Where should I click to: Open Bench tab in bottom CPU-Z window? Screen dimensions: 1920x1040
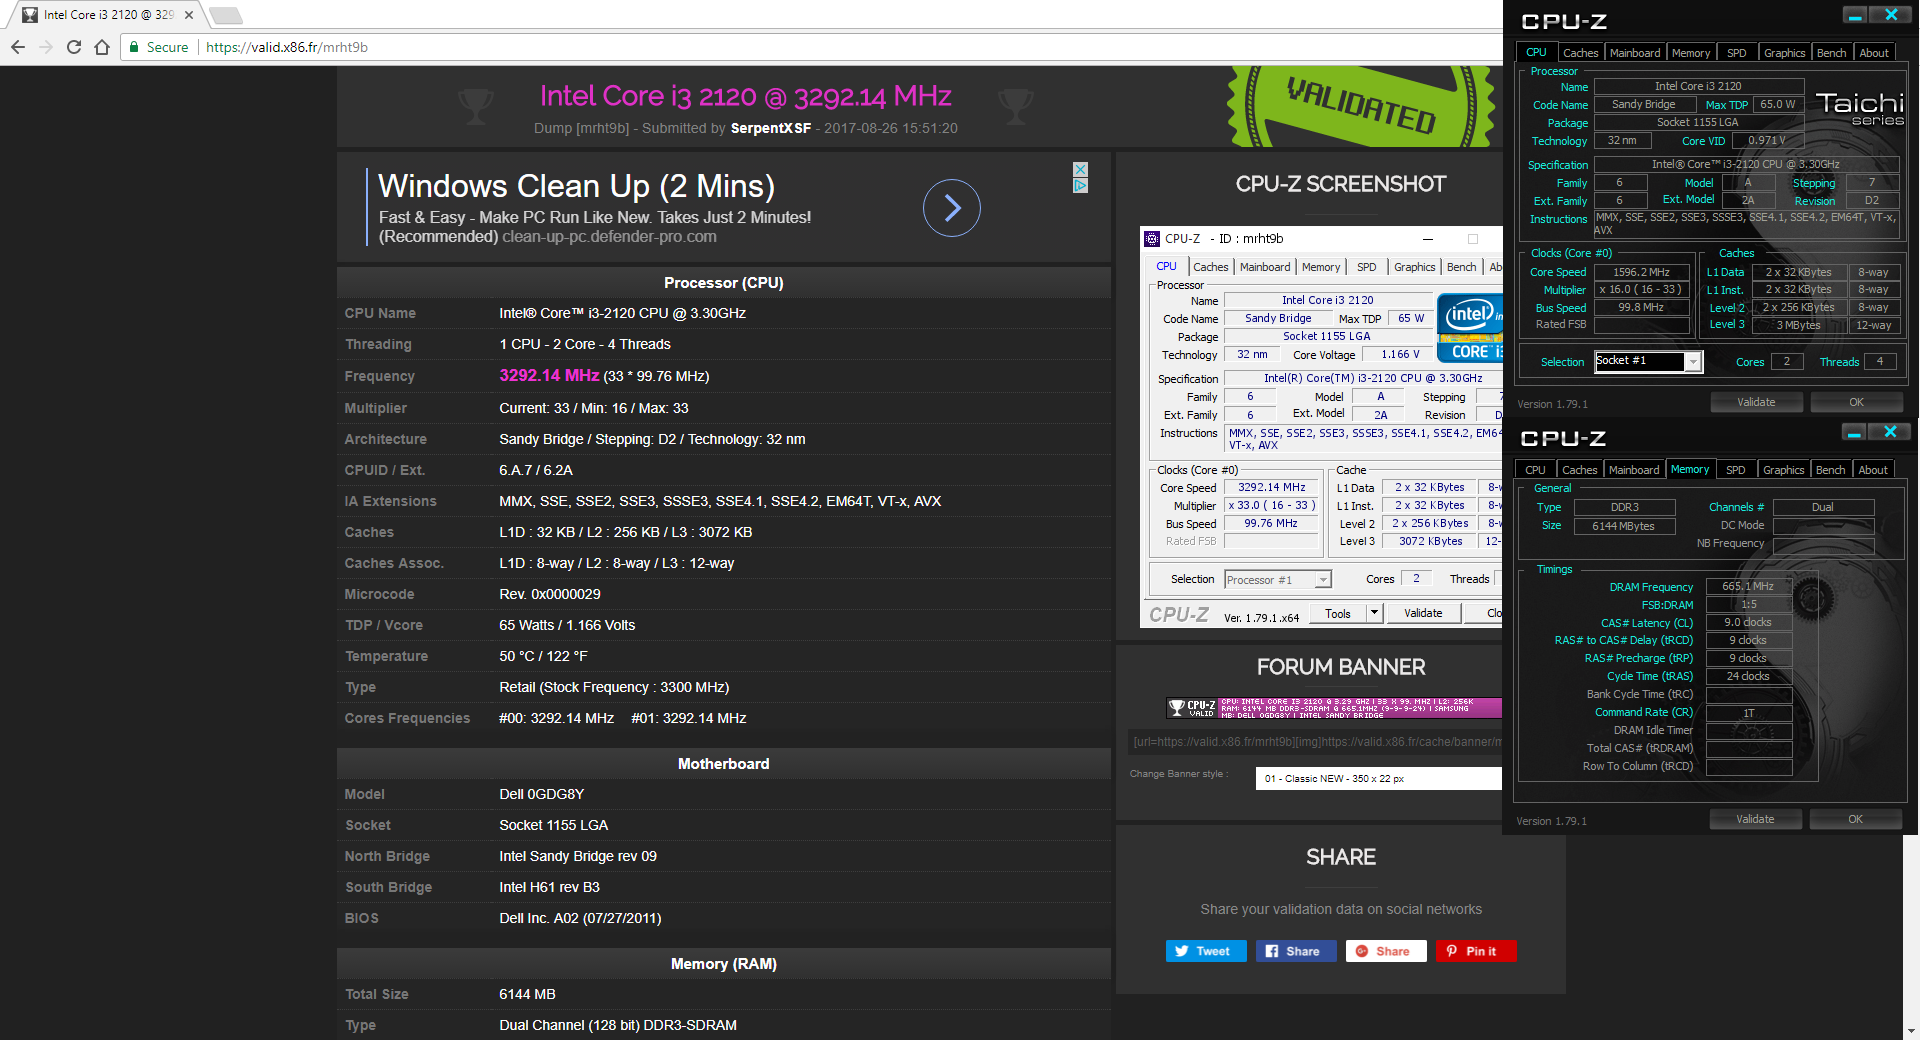1830,470
